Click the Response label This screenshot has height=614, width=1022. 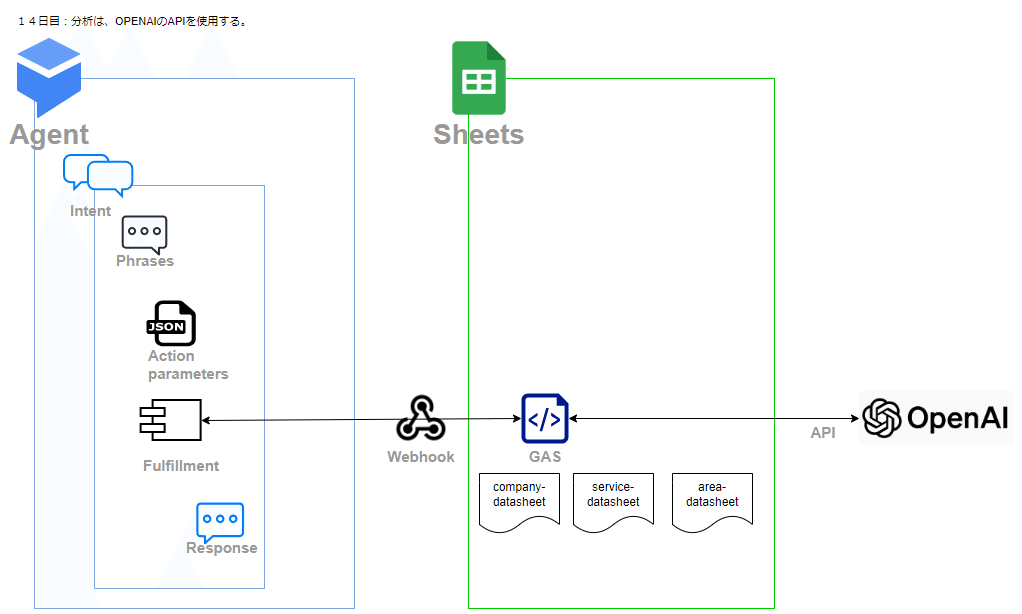click(x=222, y=548)
